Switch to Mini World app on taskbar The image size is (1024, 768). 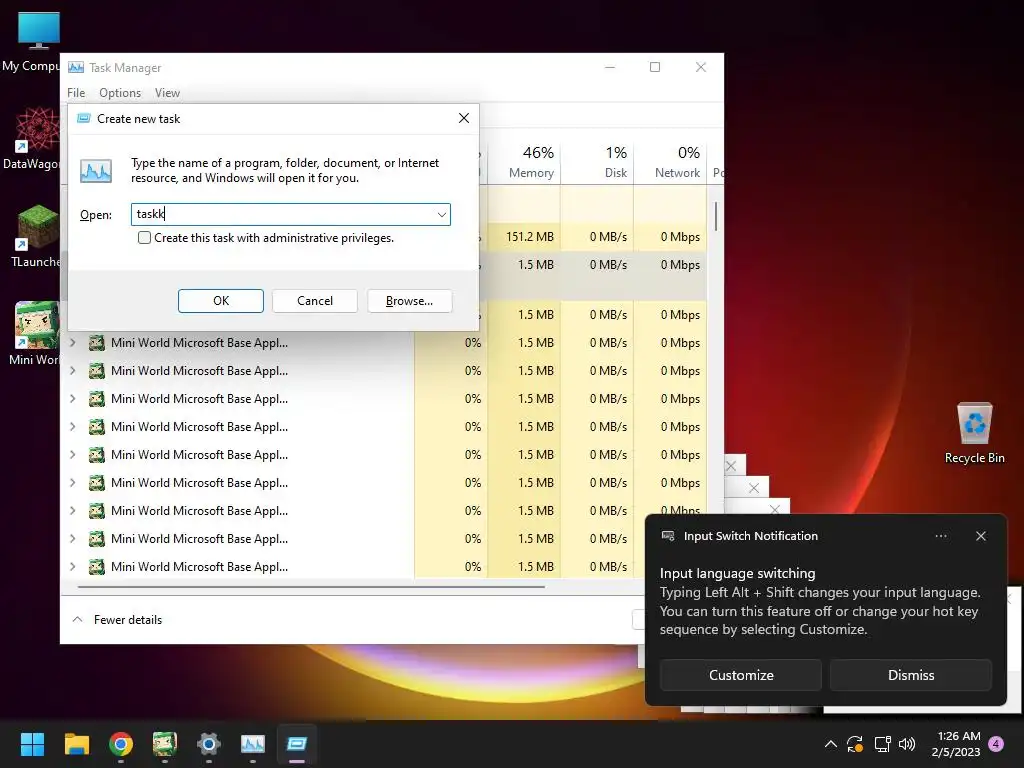tap(165, 744)
